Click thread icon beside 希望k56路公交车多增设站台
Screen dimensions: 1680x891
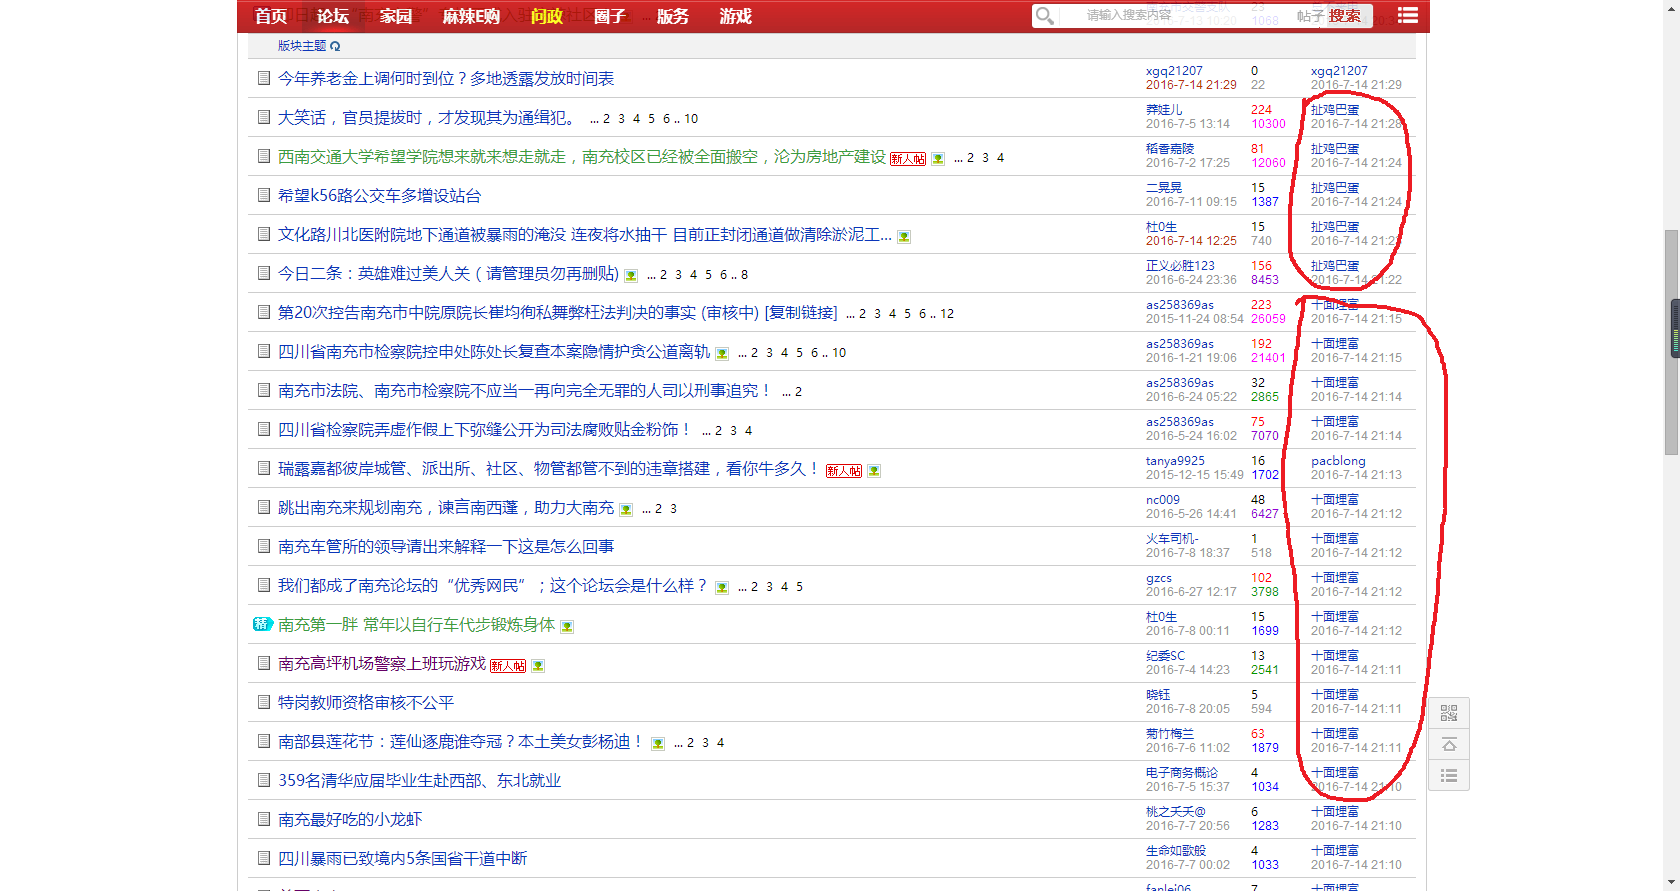coord(264,195)
